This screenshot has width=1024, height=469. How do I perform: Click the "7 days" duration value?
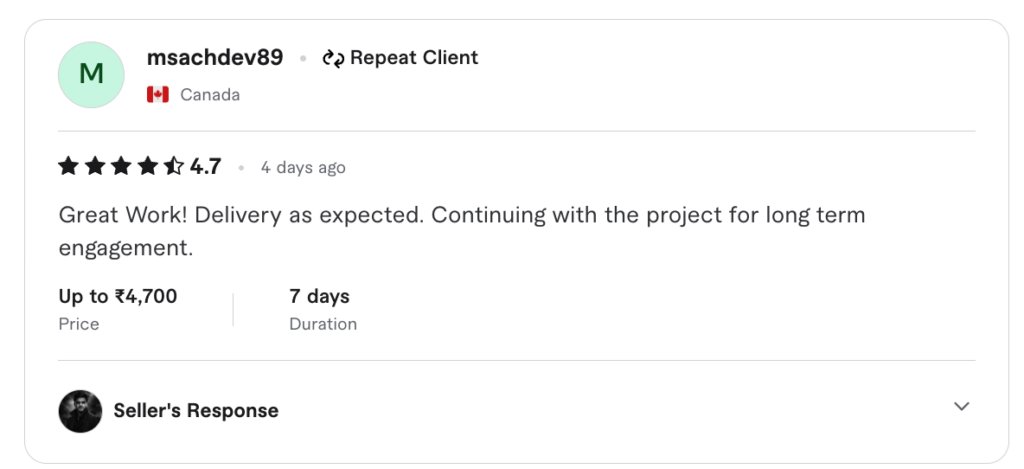[x=319, y=296]
